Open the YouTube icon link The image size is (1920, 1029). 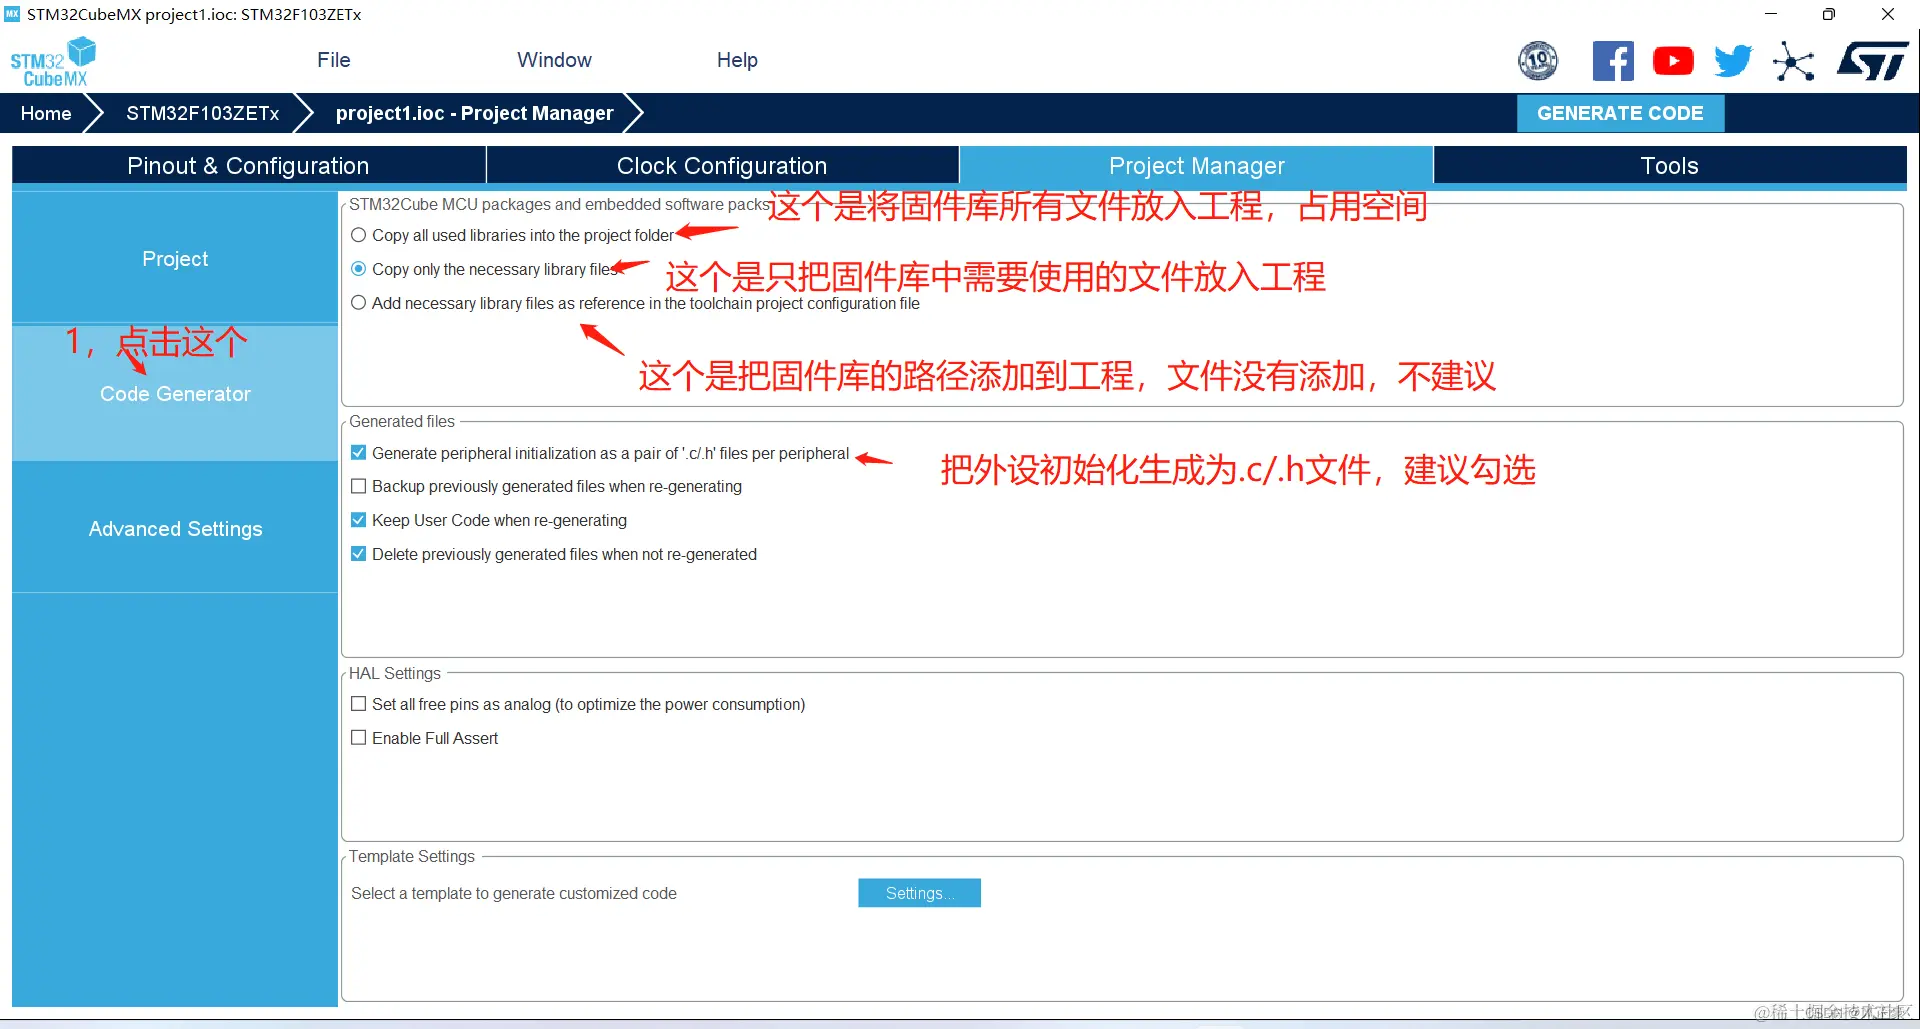[x=1673, y=61]
